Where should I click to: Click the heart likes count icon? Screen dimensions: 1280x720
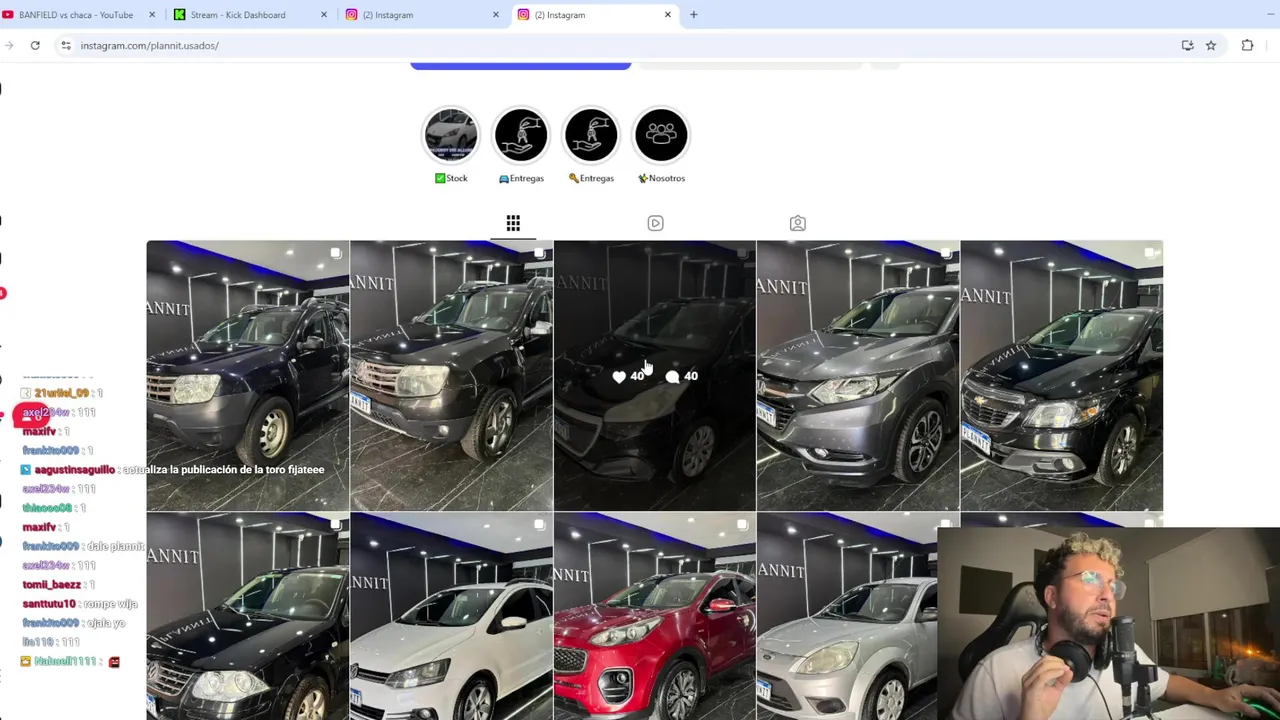619,376
